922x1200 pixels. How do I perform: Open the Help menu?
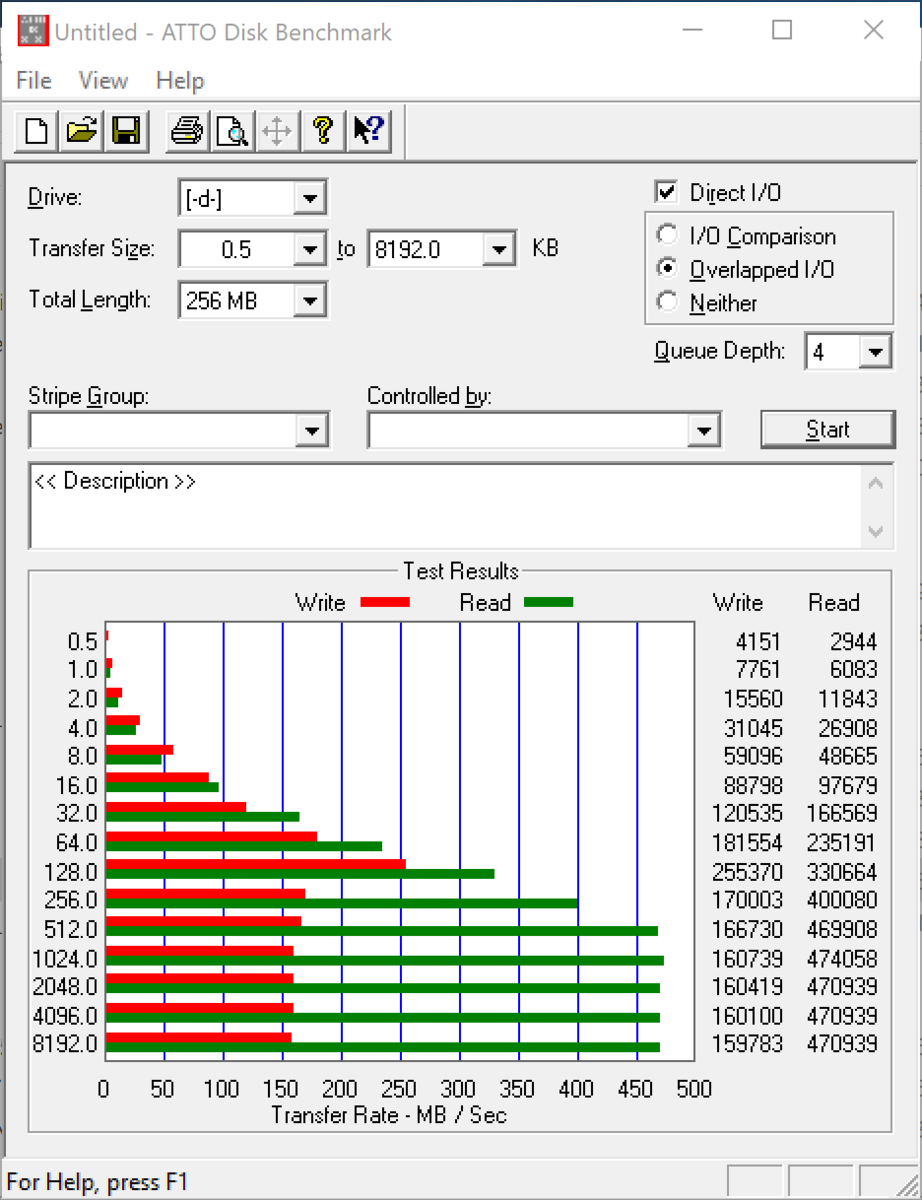click(x=180, y=81)
